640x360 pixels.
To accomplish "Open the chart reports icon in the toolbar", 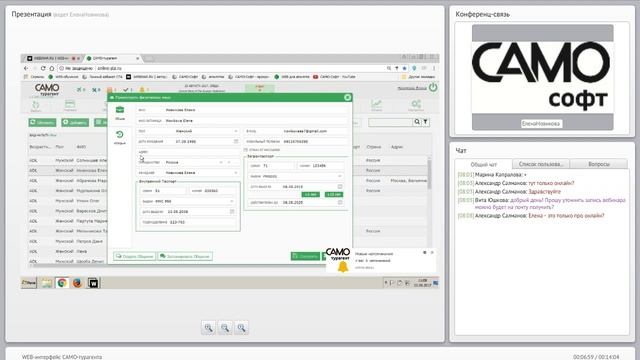I will [376, 105].
